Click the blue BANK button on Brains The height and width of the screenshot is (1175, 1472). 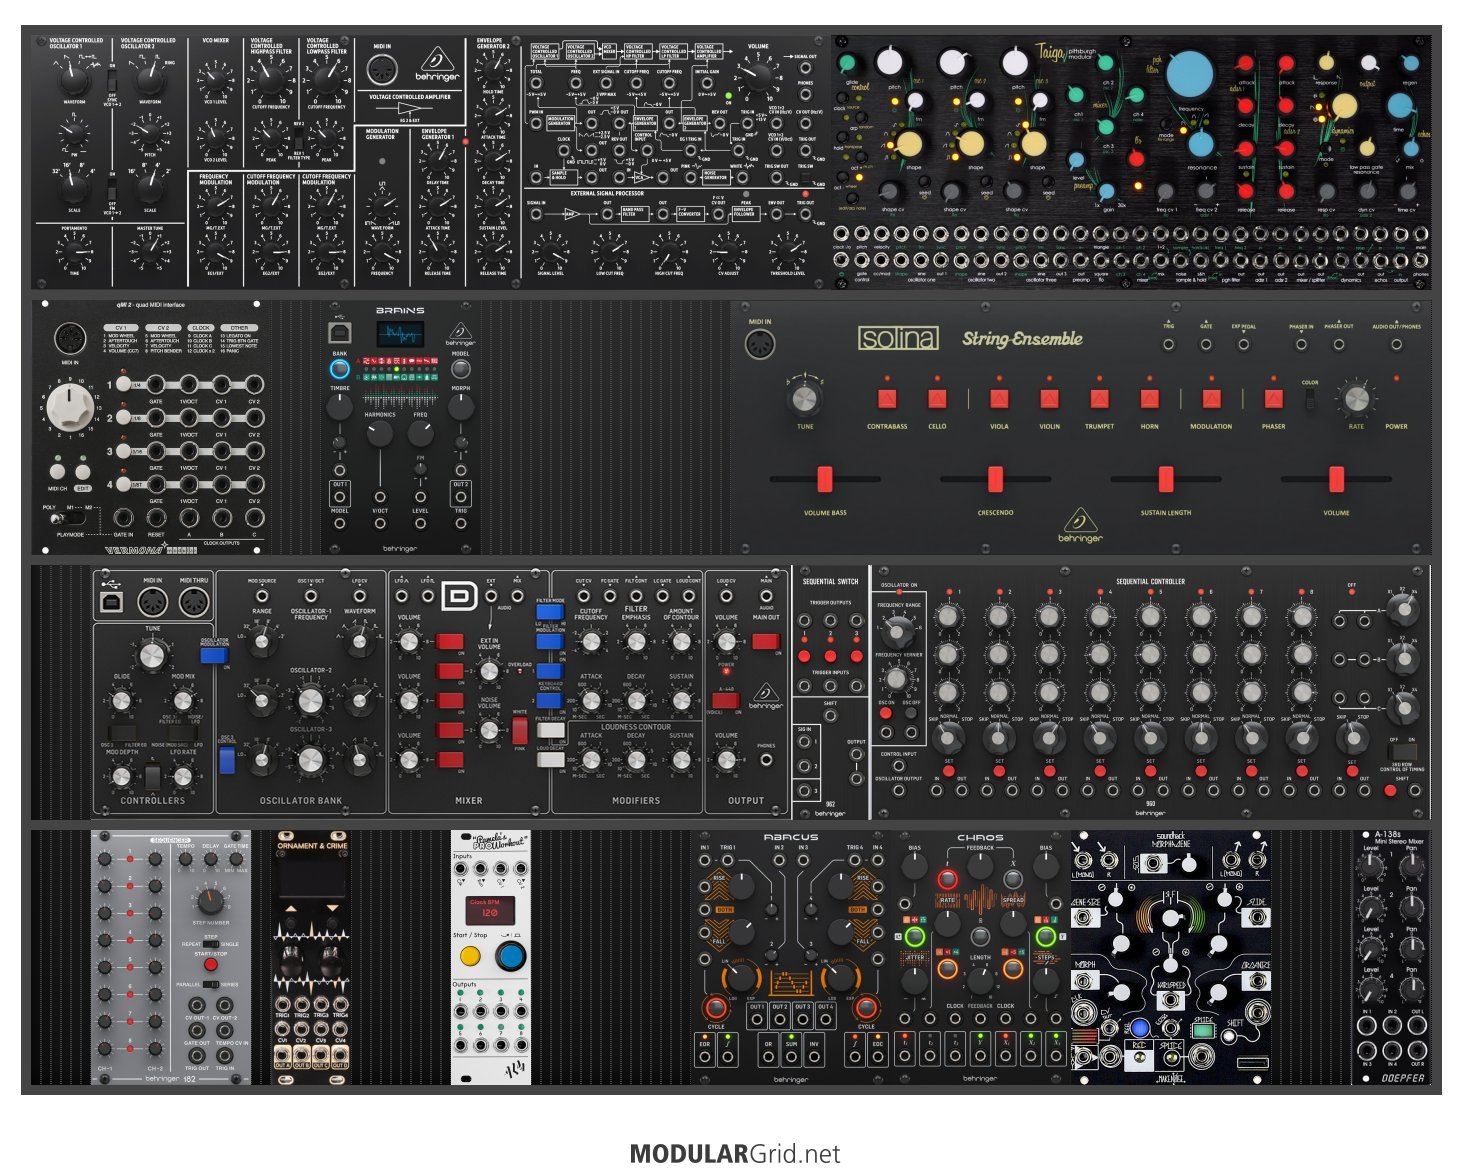(x=340, y=369)
